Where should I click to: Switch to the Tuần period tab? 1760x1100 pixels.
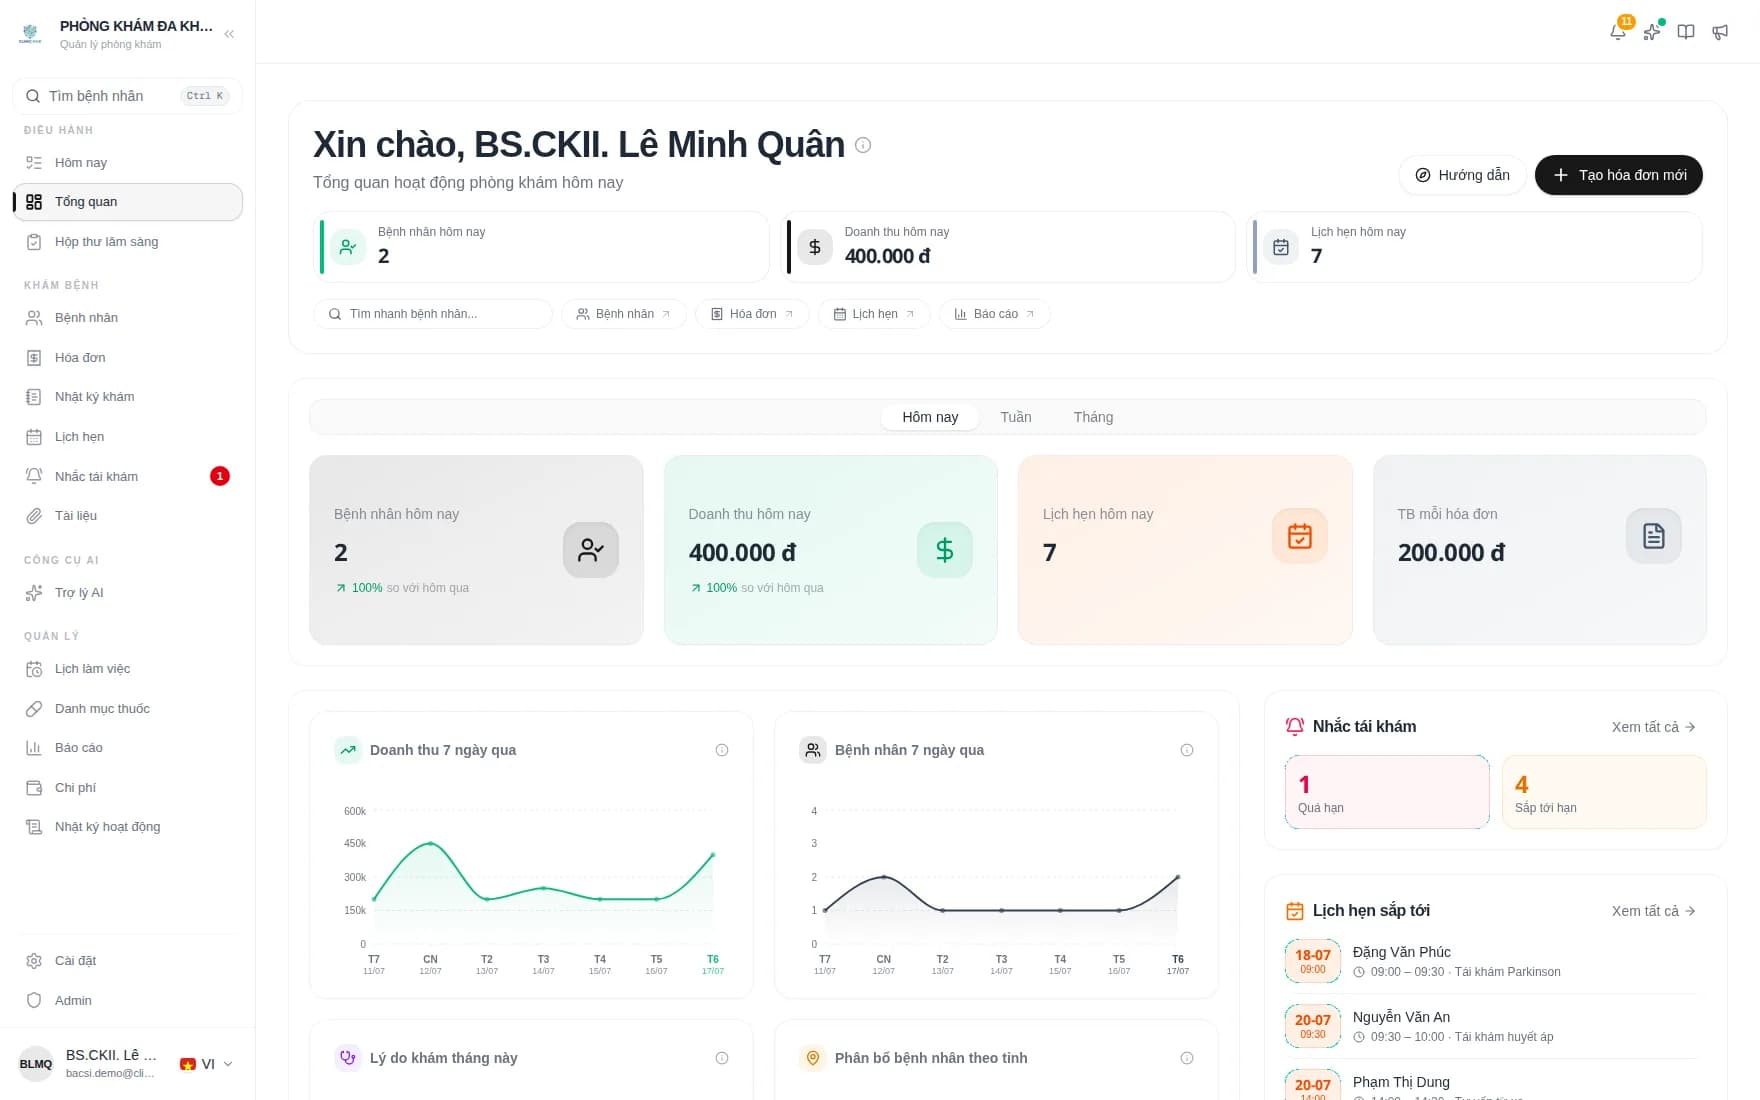pos(1016,417)
